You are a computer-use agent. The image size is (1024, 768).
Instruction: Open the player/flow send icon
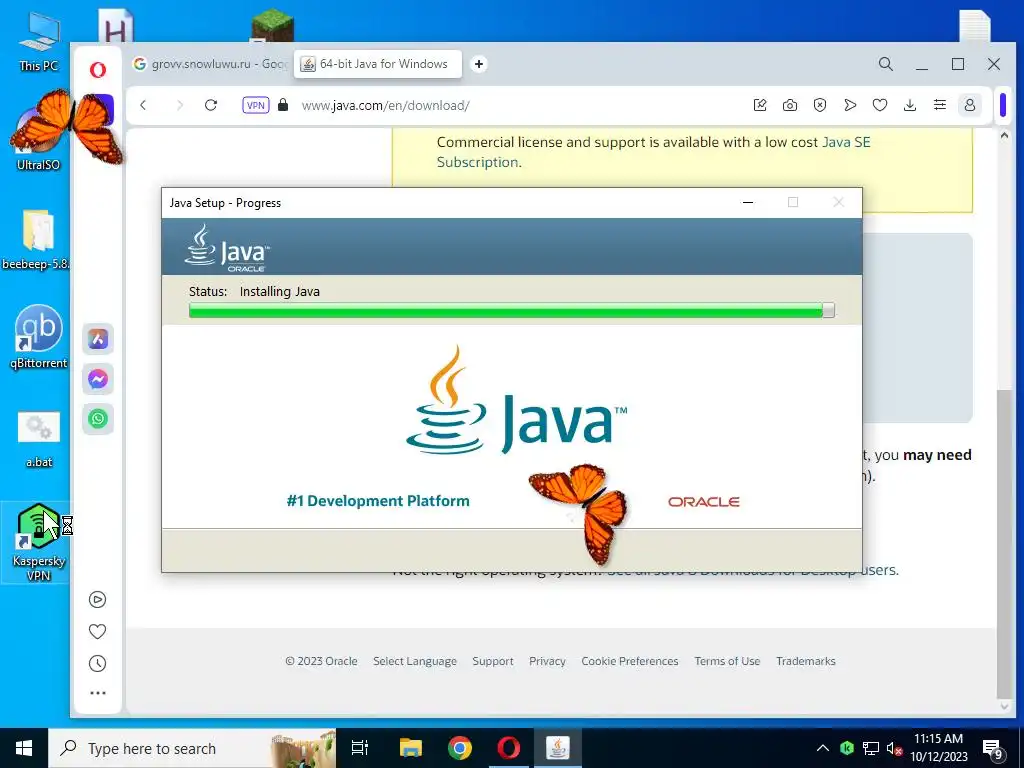coord(850,105)
